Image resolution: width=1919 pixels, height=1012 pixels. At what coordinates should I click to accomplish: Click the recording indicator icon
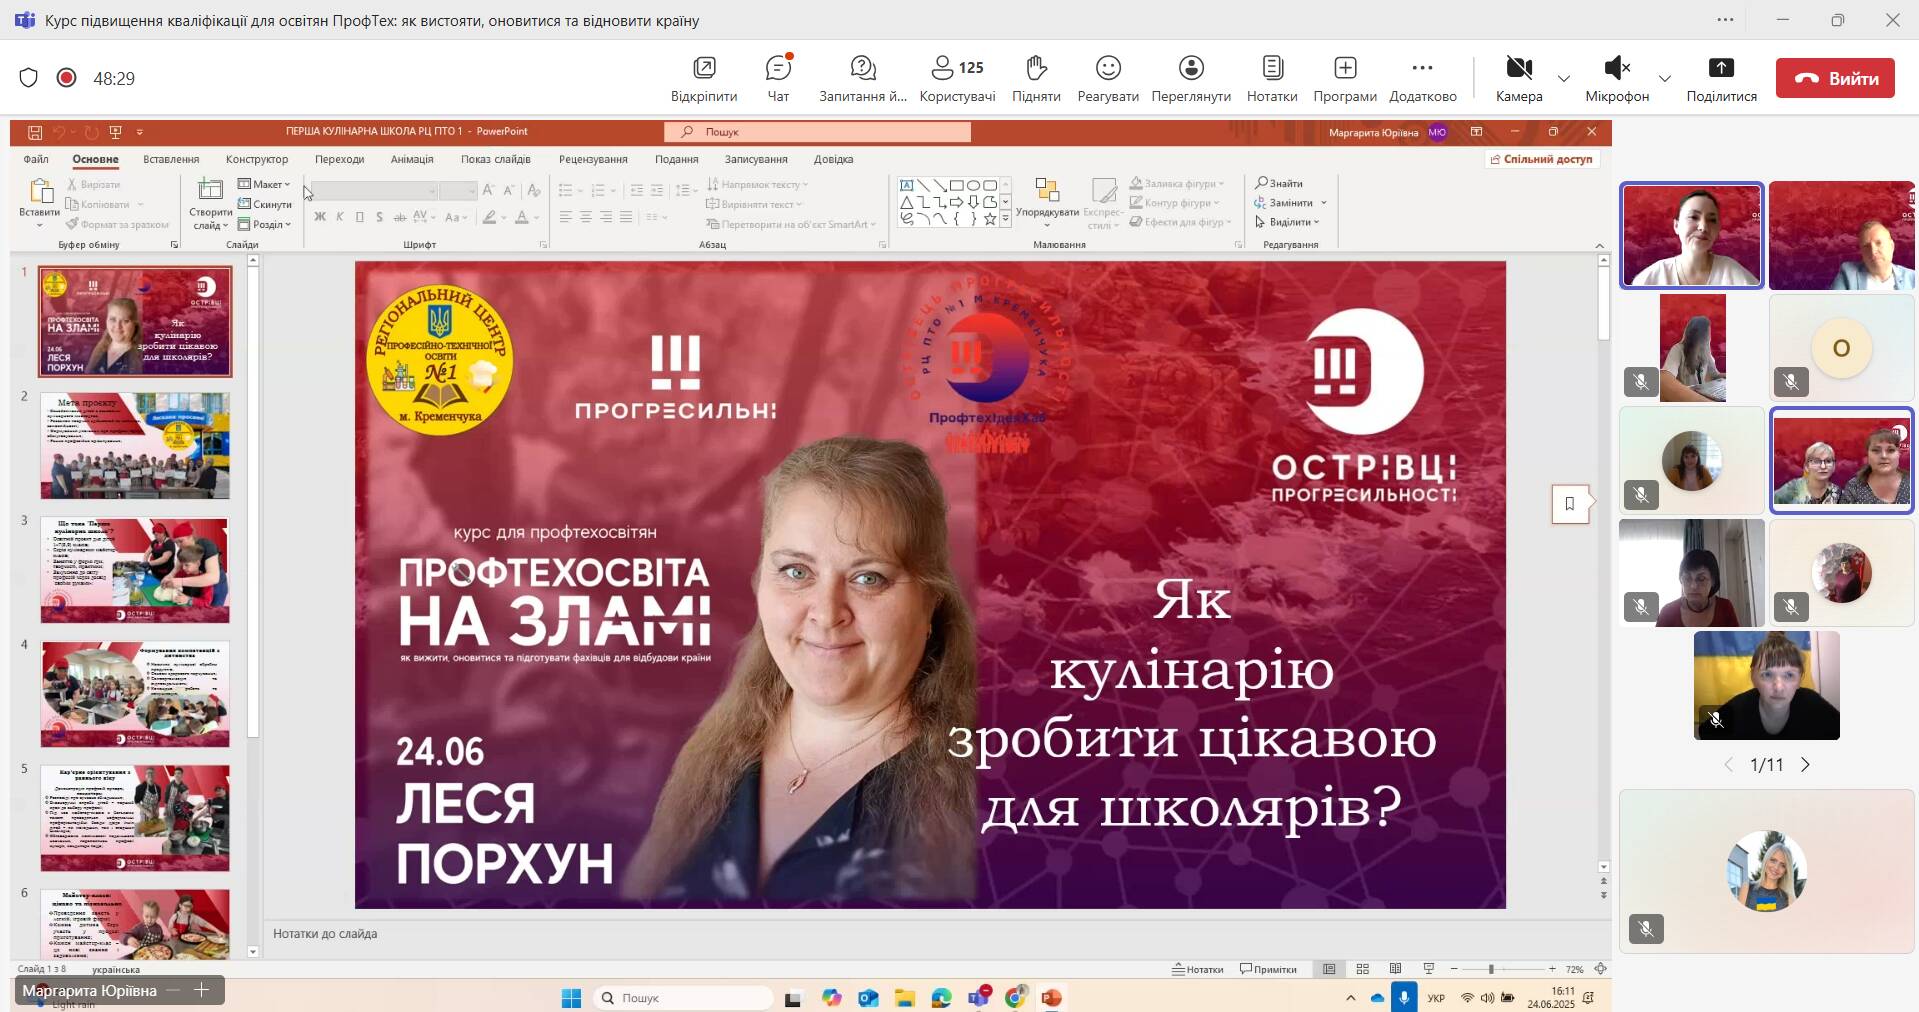(67, 78)
